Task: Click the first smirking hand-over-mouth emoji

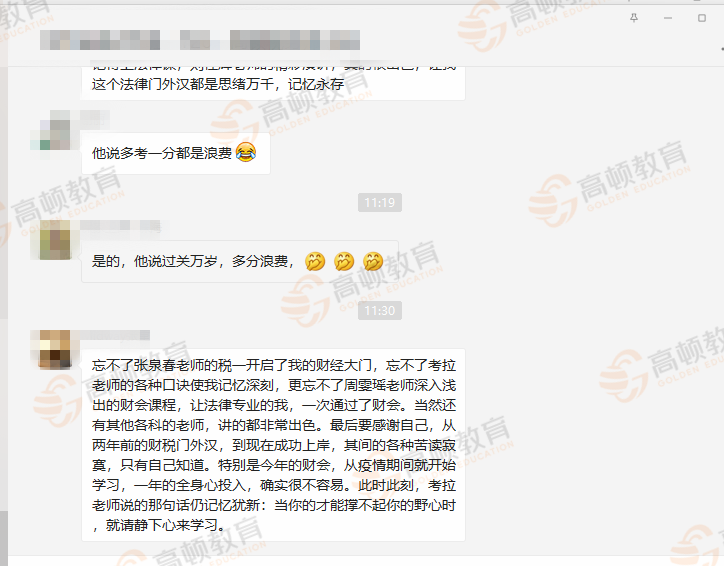Action: (315, 261)
